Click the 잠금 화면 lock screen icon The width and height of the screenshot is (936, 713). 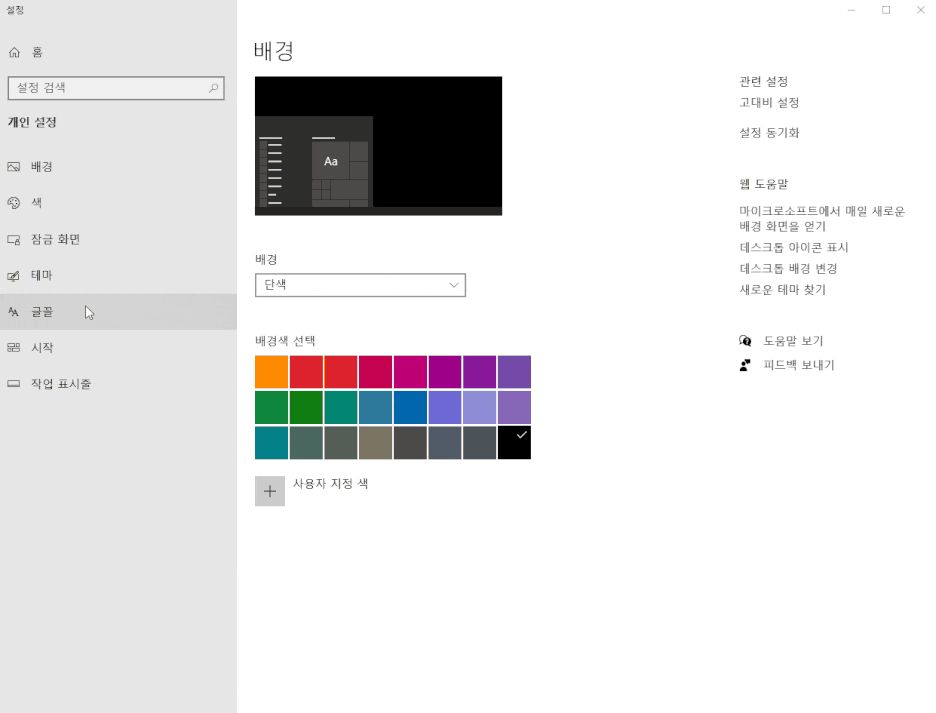14,239
